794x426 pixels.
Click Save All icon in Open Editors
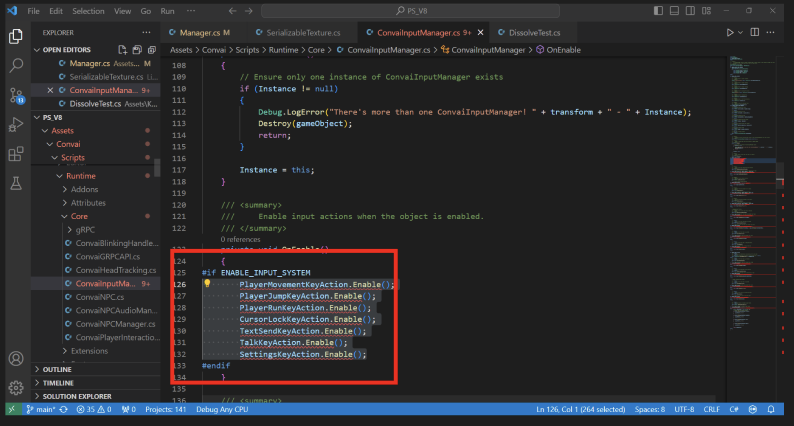coord(137,50)
